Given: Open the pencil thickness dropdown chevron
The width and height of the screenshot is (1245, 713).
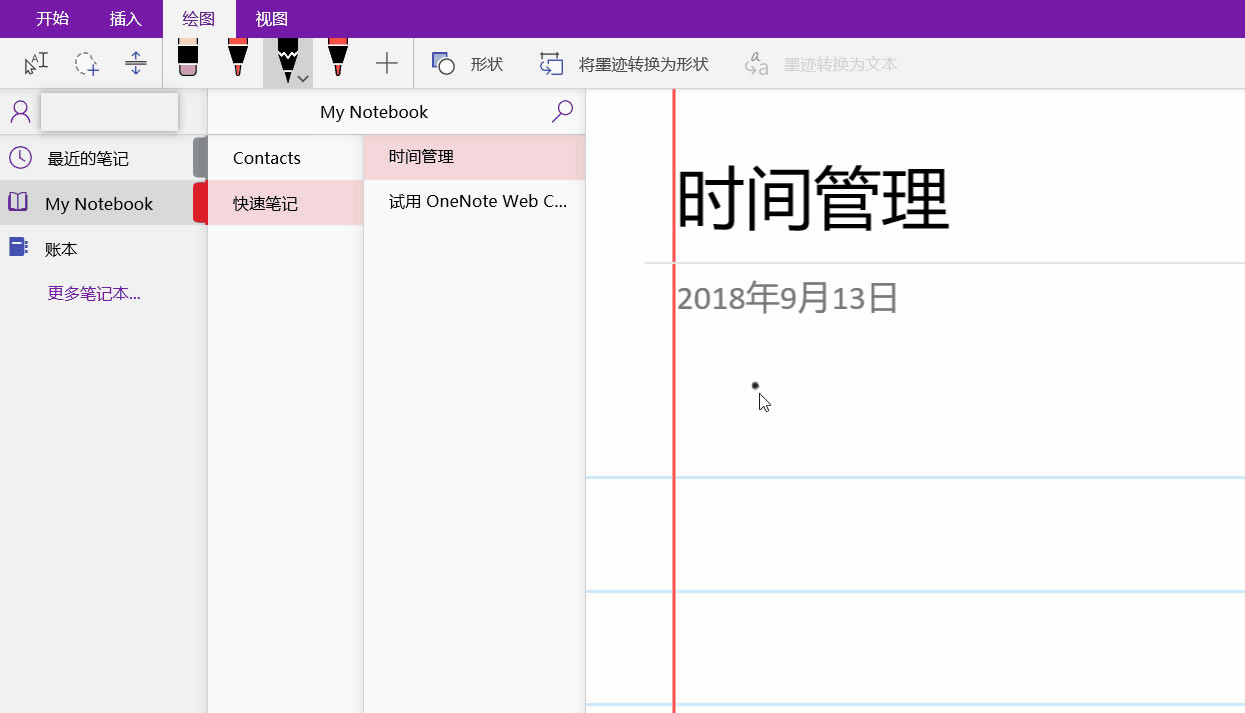Looking at the screenshot, I should coord(302,77).
